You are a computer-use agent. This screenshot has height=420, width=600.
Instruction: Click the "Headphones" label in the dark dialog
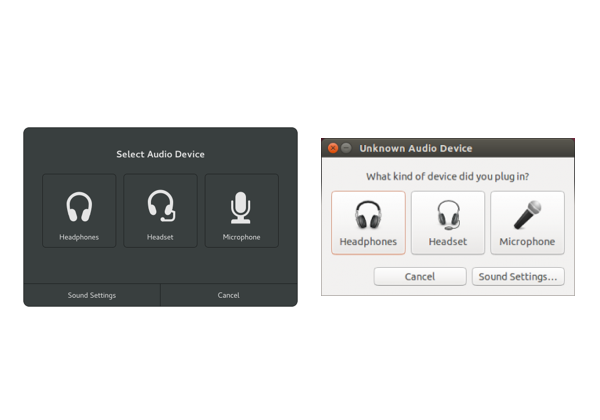tap(79, 238)
